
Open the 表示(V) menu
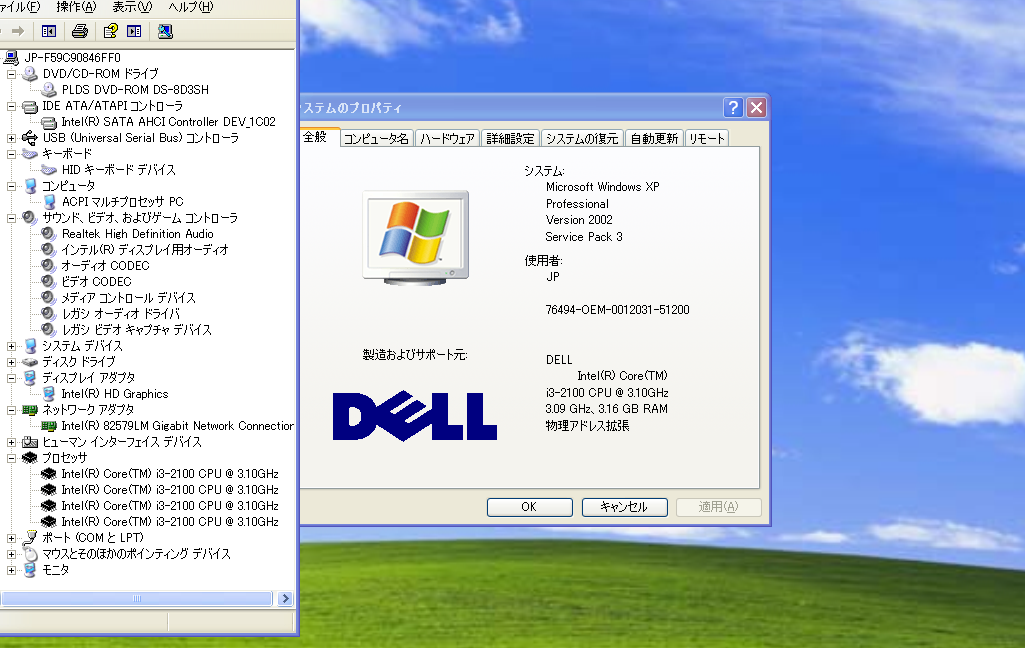[x=132, y=7]
